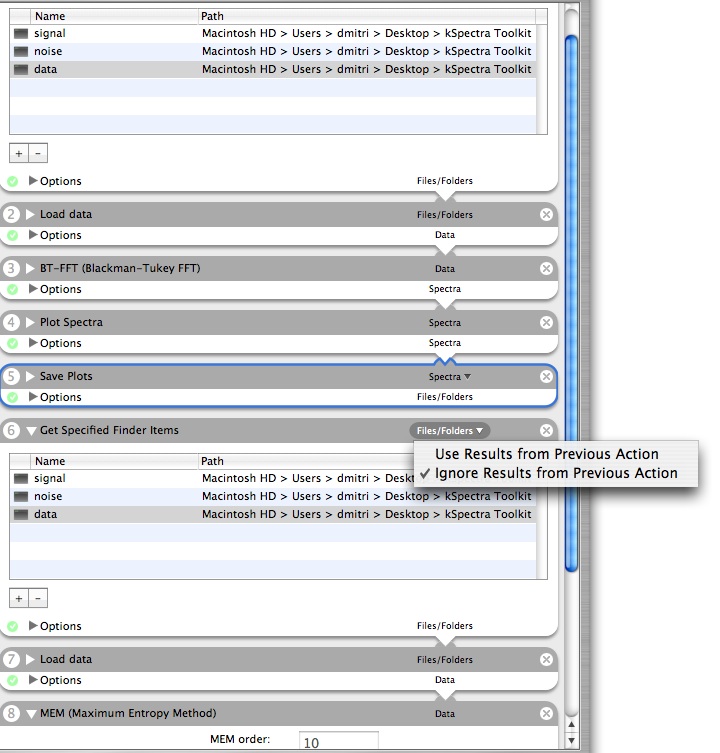Click the scrollbar up arrow
The width and height of the screenshot is (720, 753).
tap(571, 724)
